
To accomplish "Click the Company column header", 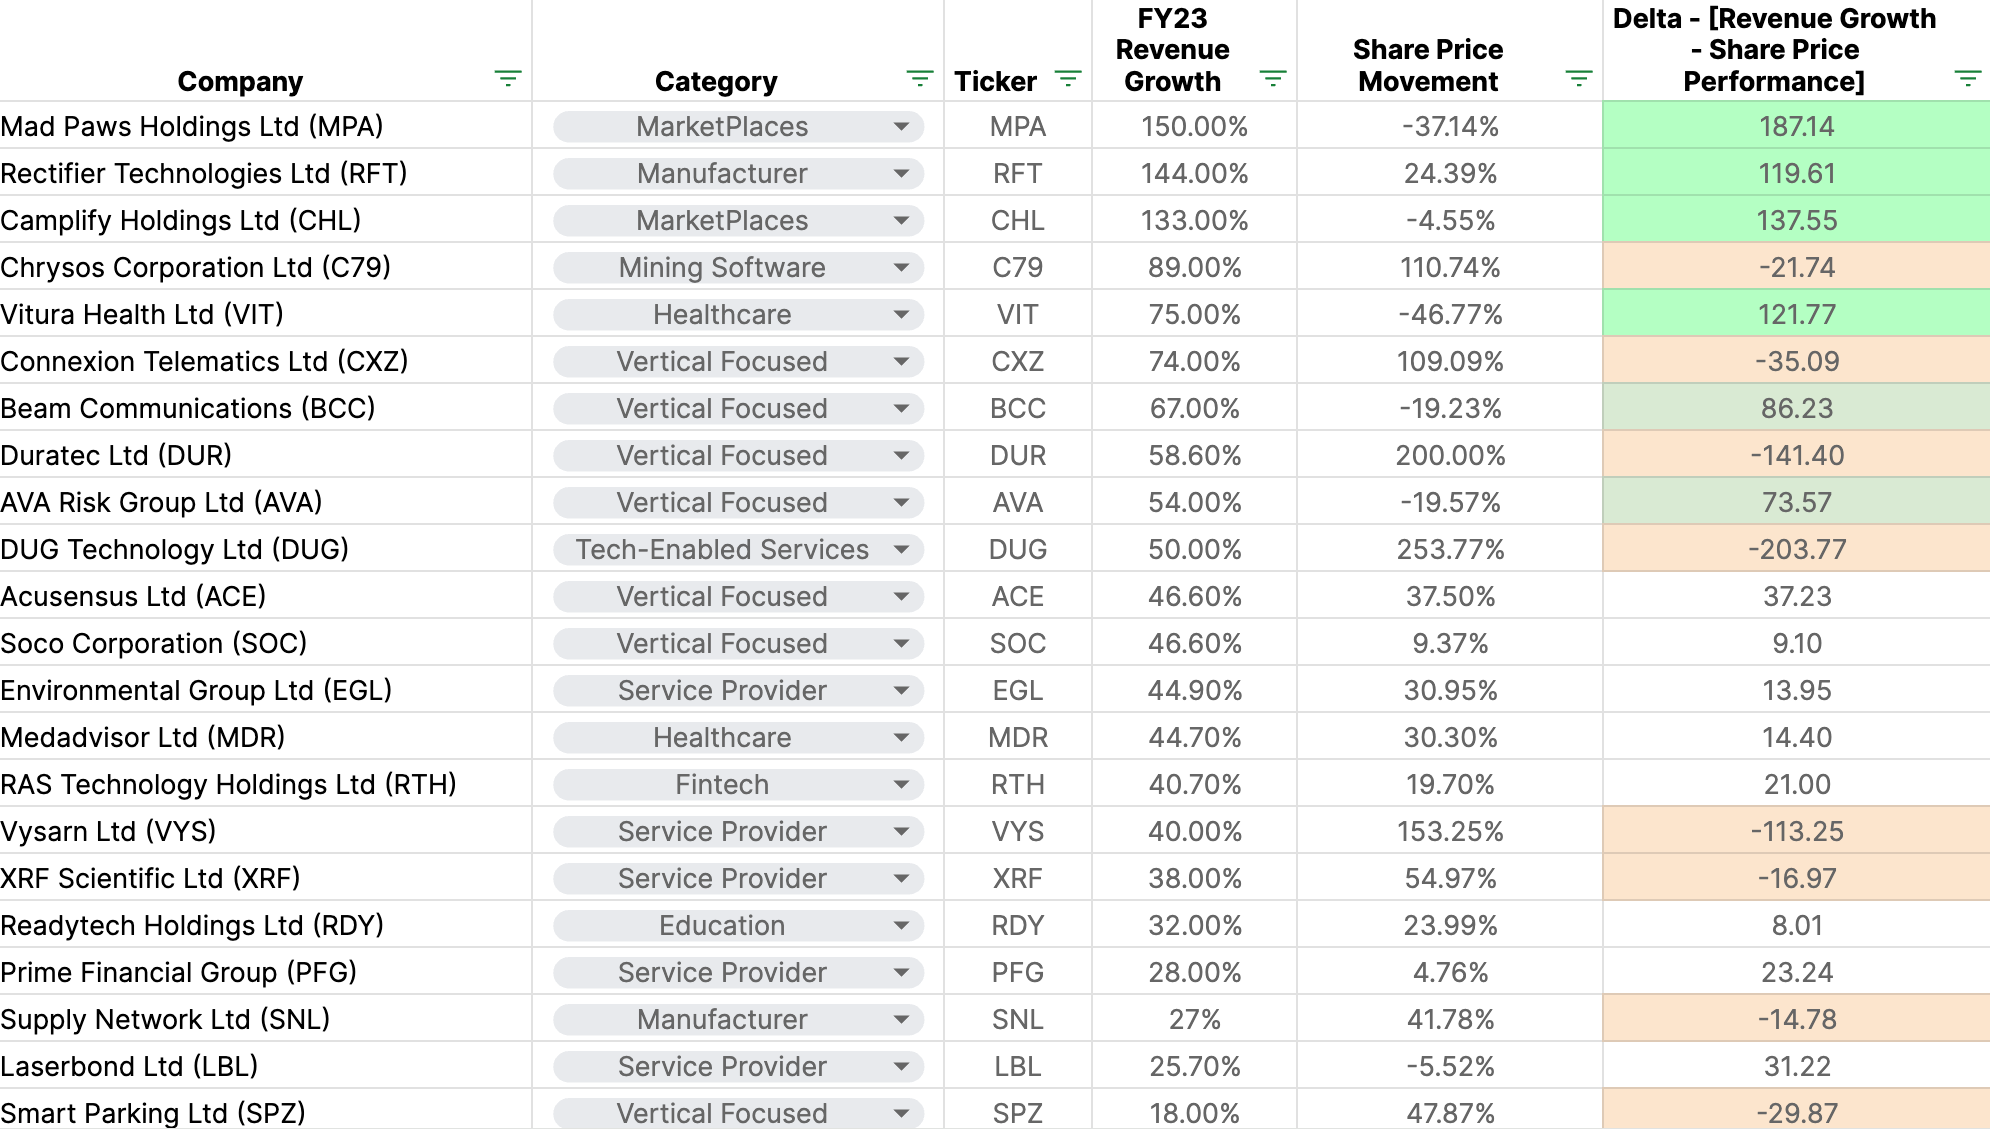I will (x=240, y=80).
